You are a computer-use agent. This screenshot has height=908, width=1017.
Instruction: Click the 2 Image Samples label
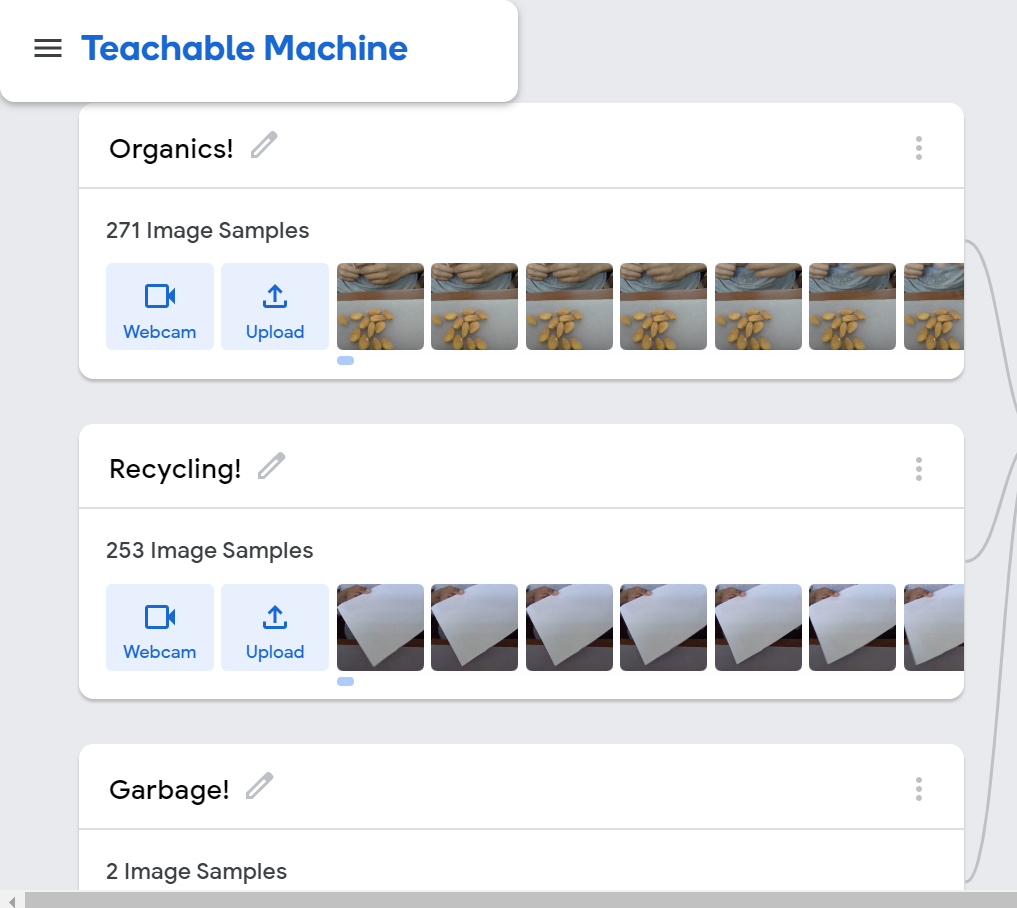pos(196,871)
